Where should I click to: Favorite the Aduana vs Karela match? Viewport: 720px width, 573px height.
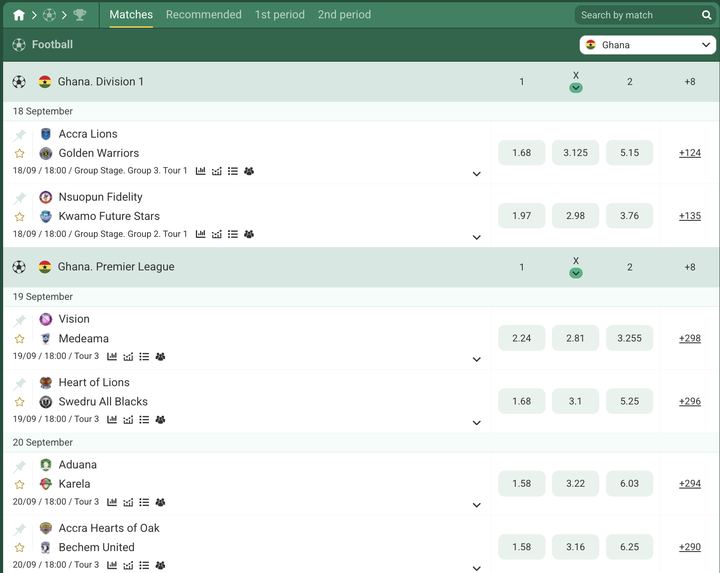coord(19,484)
